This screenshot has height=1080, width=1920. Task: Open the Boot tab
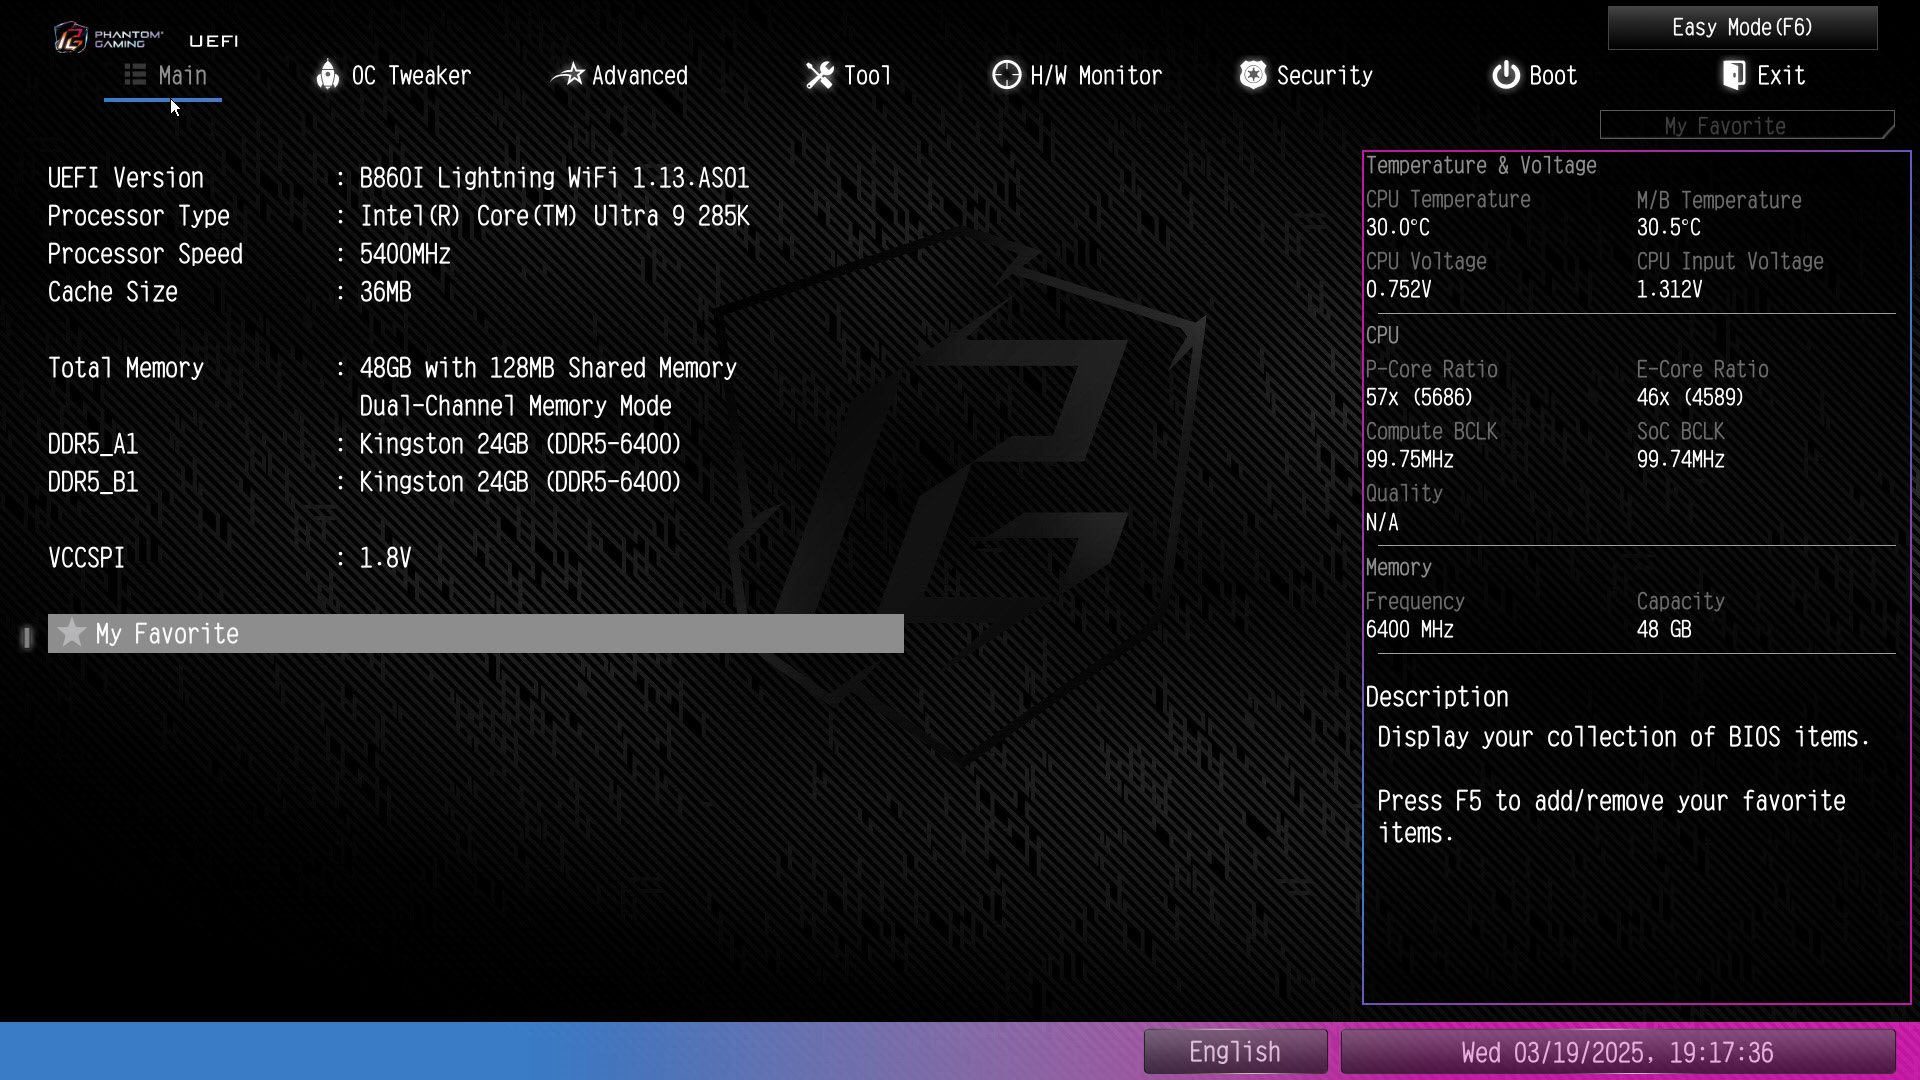[1534, 76]
